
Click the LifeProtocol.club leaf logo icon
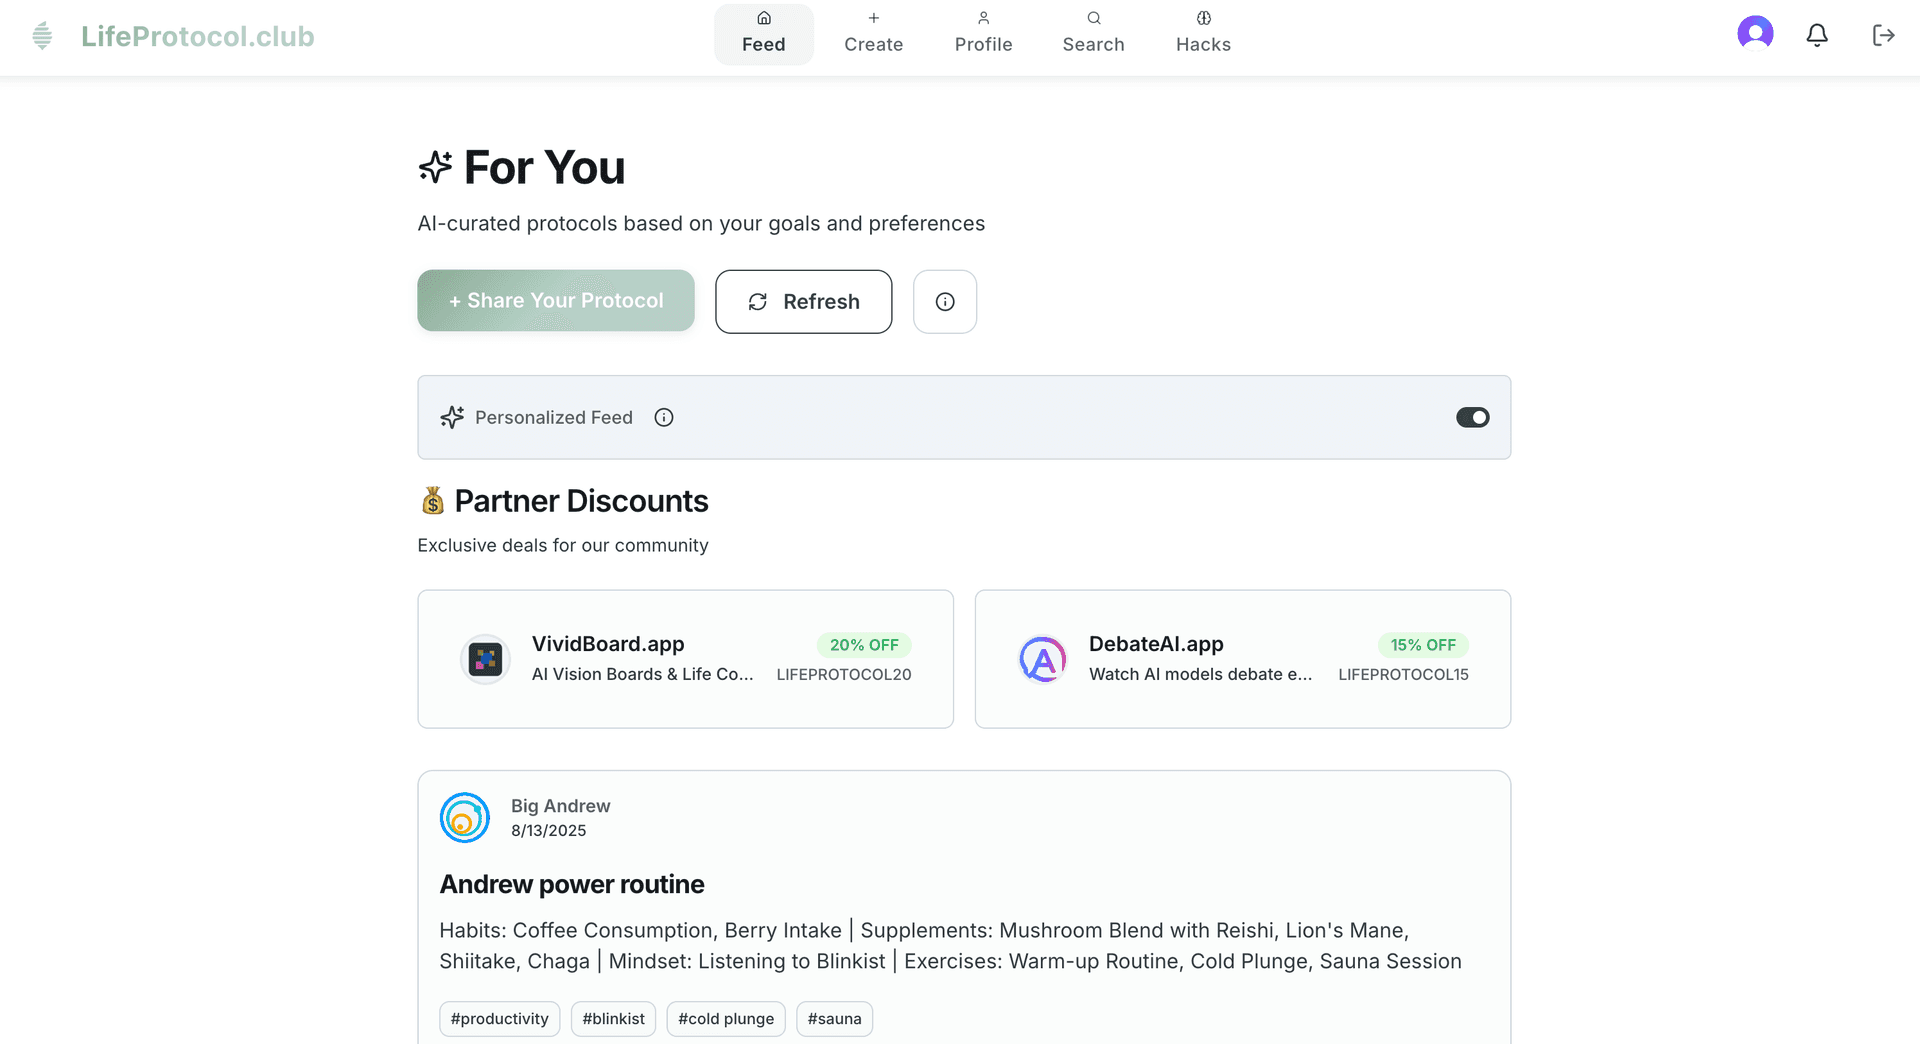click(x=42, y=36)
